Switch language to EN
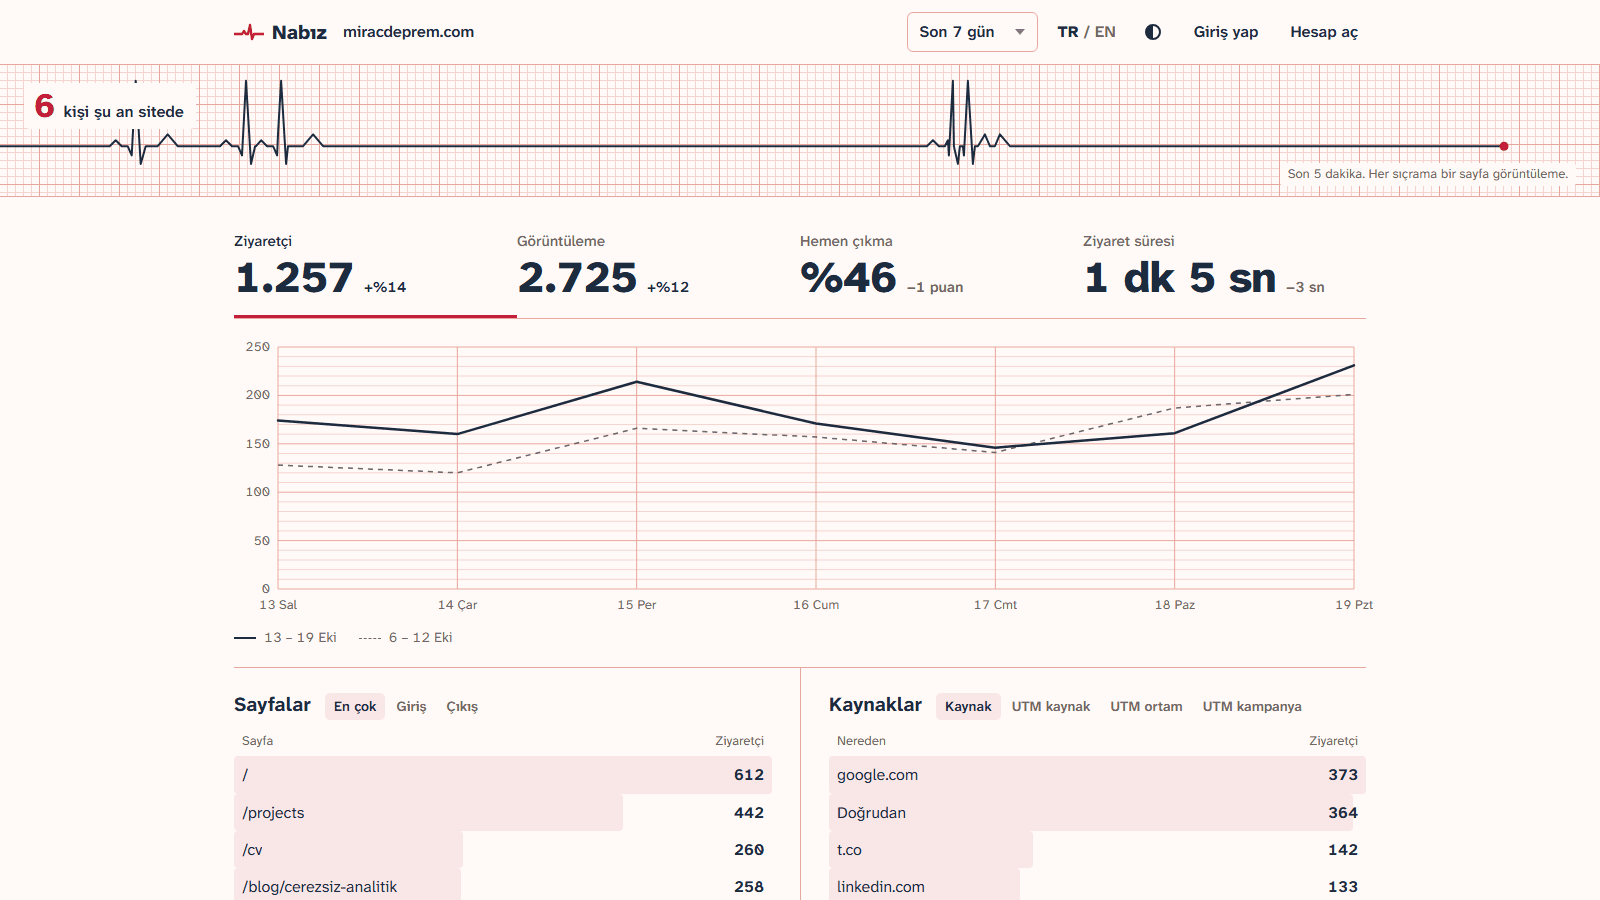Image resolution: width=1600 pixels, height=900 pixels. (1105, 32)
